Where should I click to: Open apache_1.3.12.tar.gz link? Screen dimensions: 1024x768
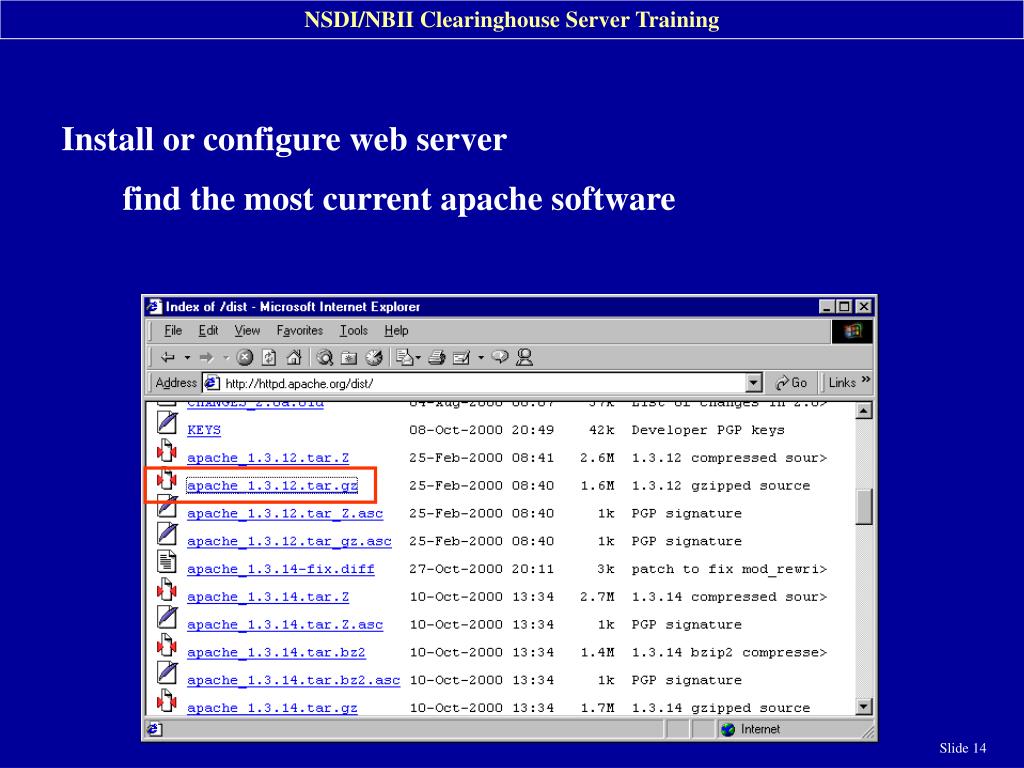tap(272, 486)
